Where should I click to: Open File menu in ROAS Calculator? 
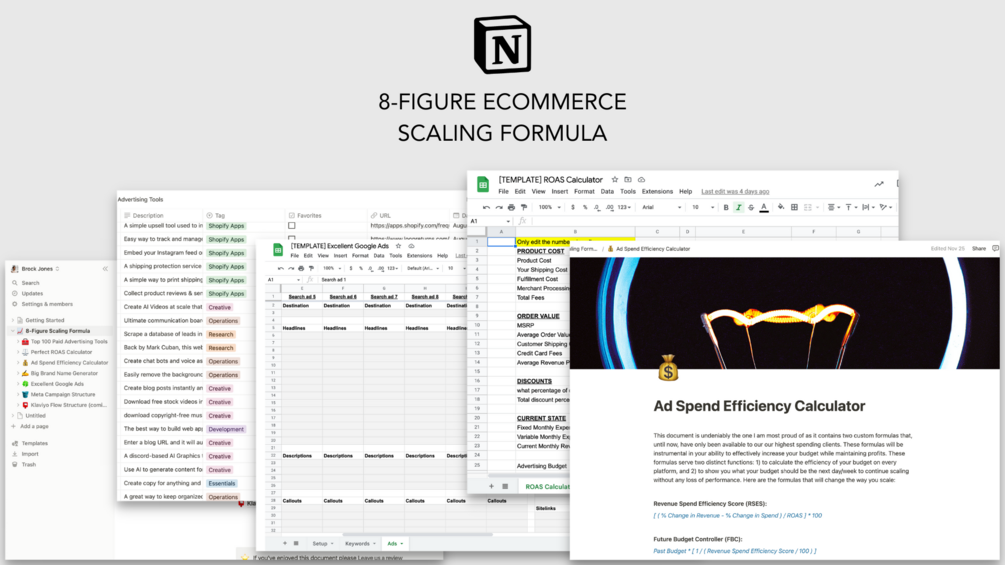pyautogui.click(x=503, y=192)
